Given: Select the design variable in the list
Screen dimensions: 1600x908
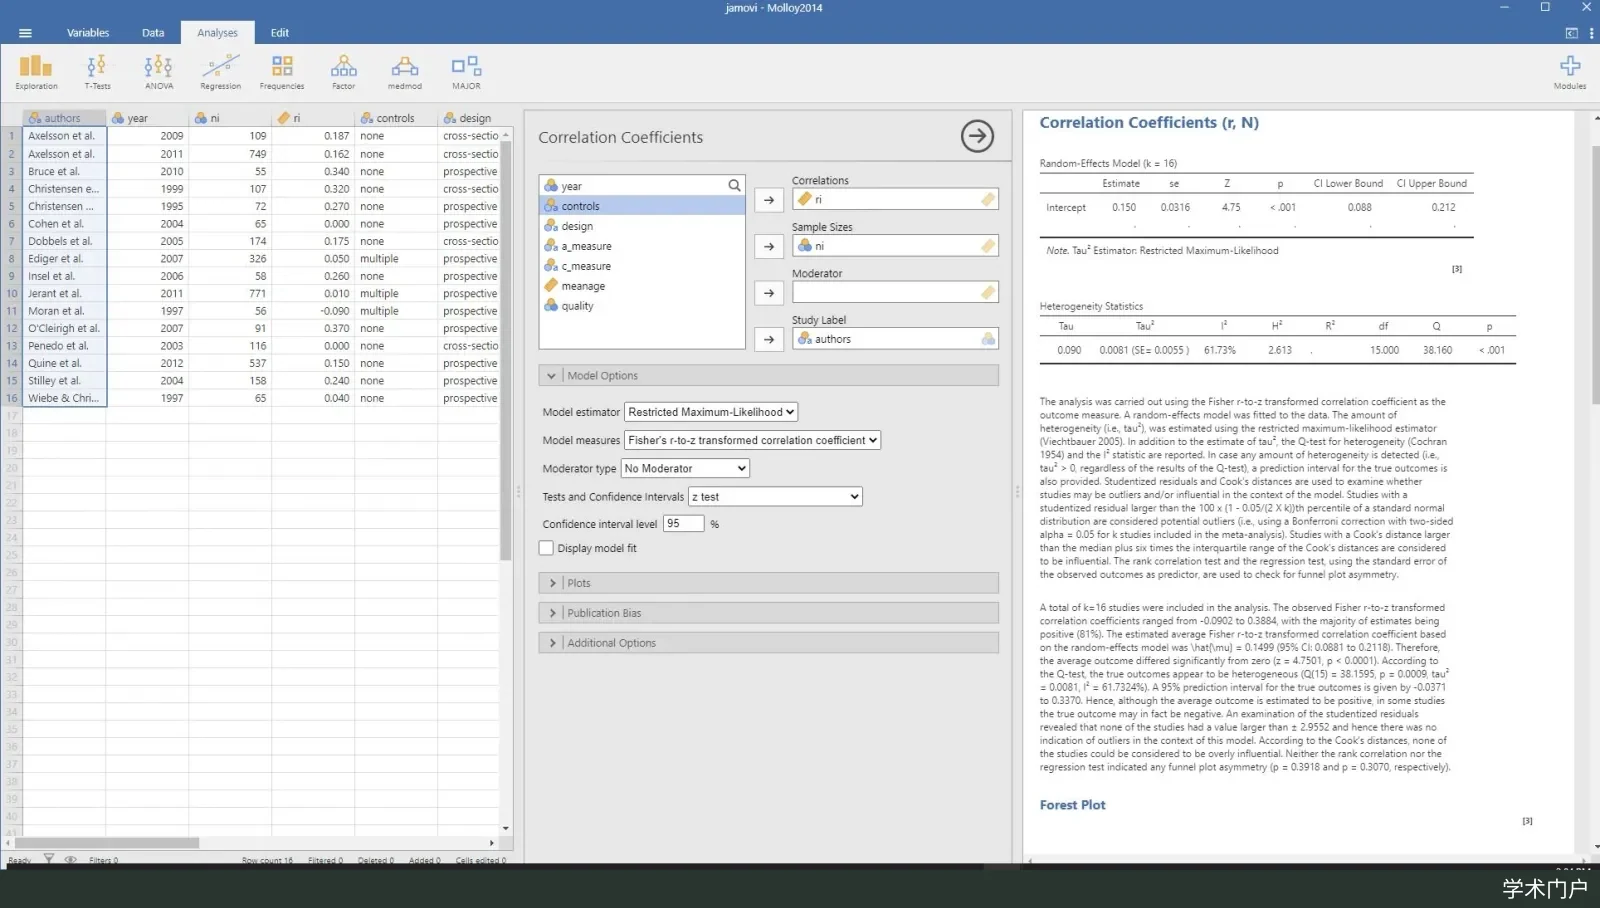Looking at the screenshot, I should [x=642, y=226].
